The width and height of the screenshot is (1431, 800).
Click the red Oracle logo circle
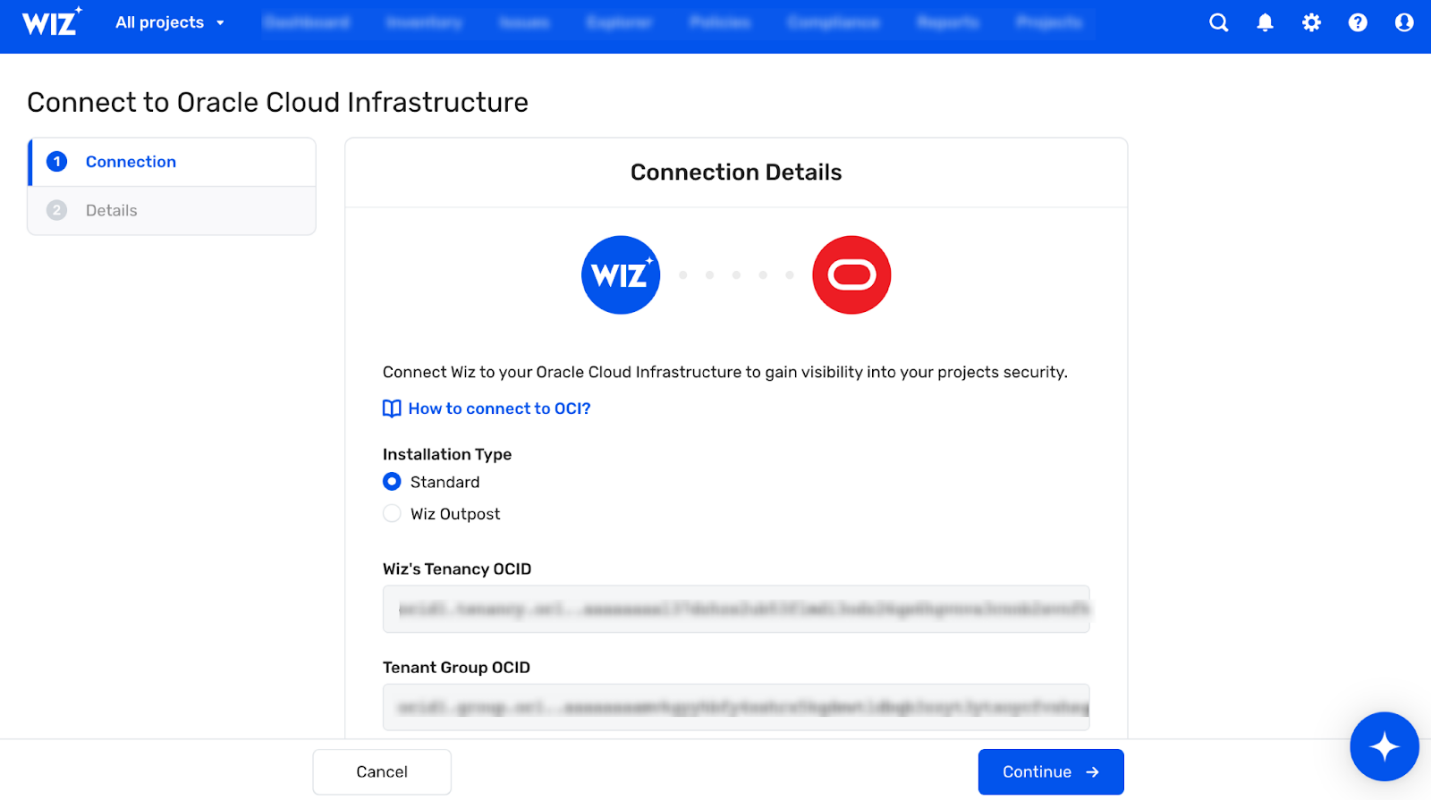(851, 275)
